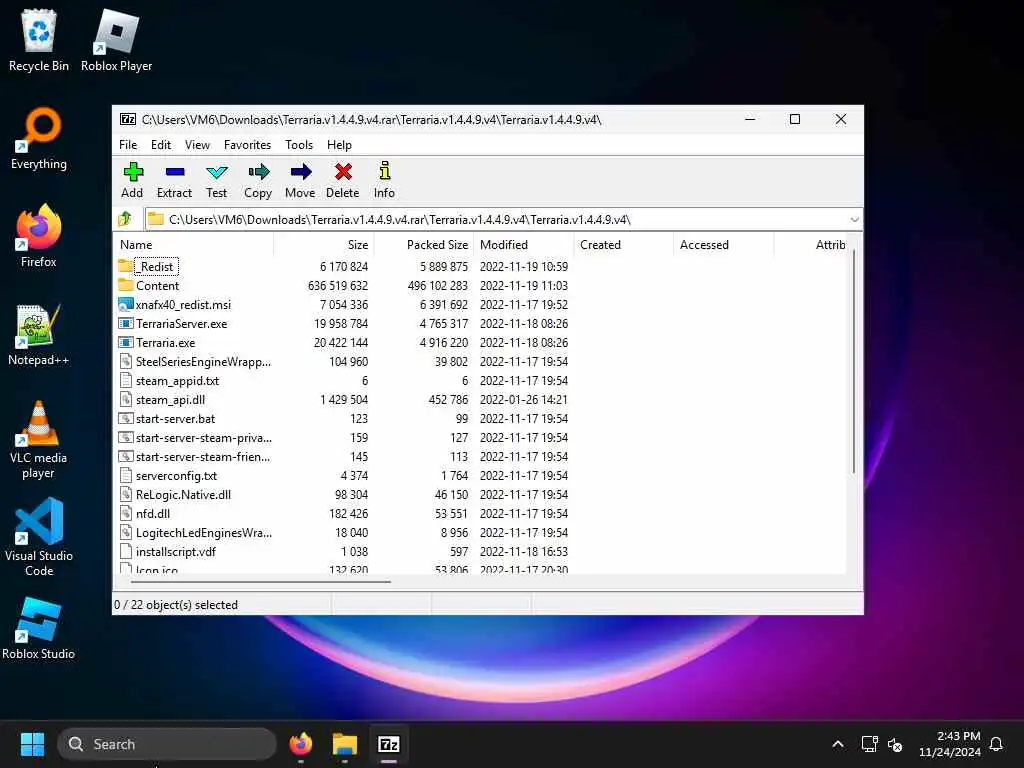The image size is (1024, 768).
Task: Open Everything search desktop shortcut
Action: tap(39, 138)
